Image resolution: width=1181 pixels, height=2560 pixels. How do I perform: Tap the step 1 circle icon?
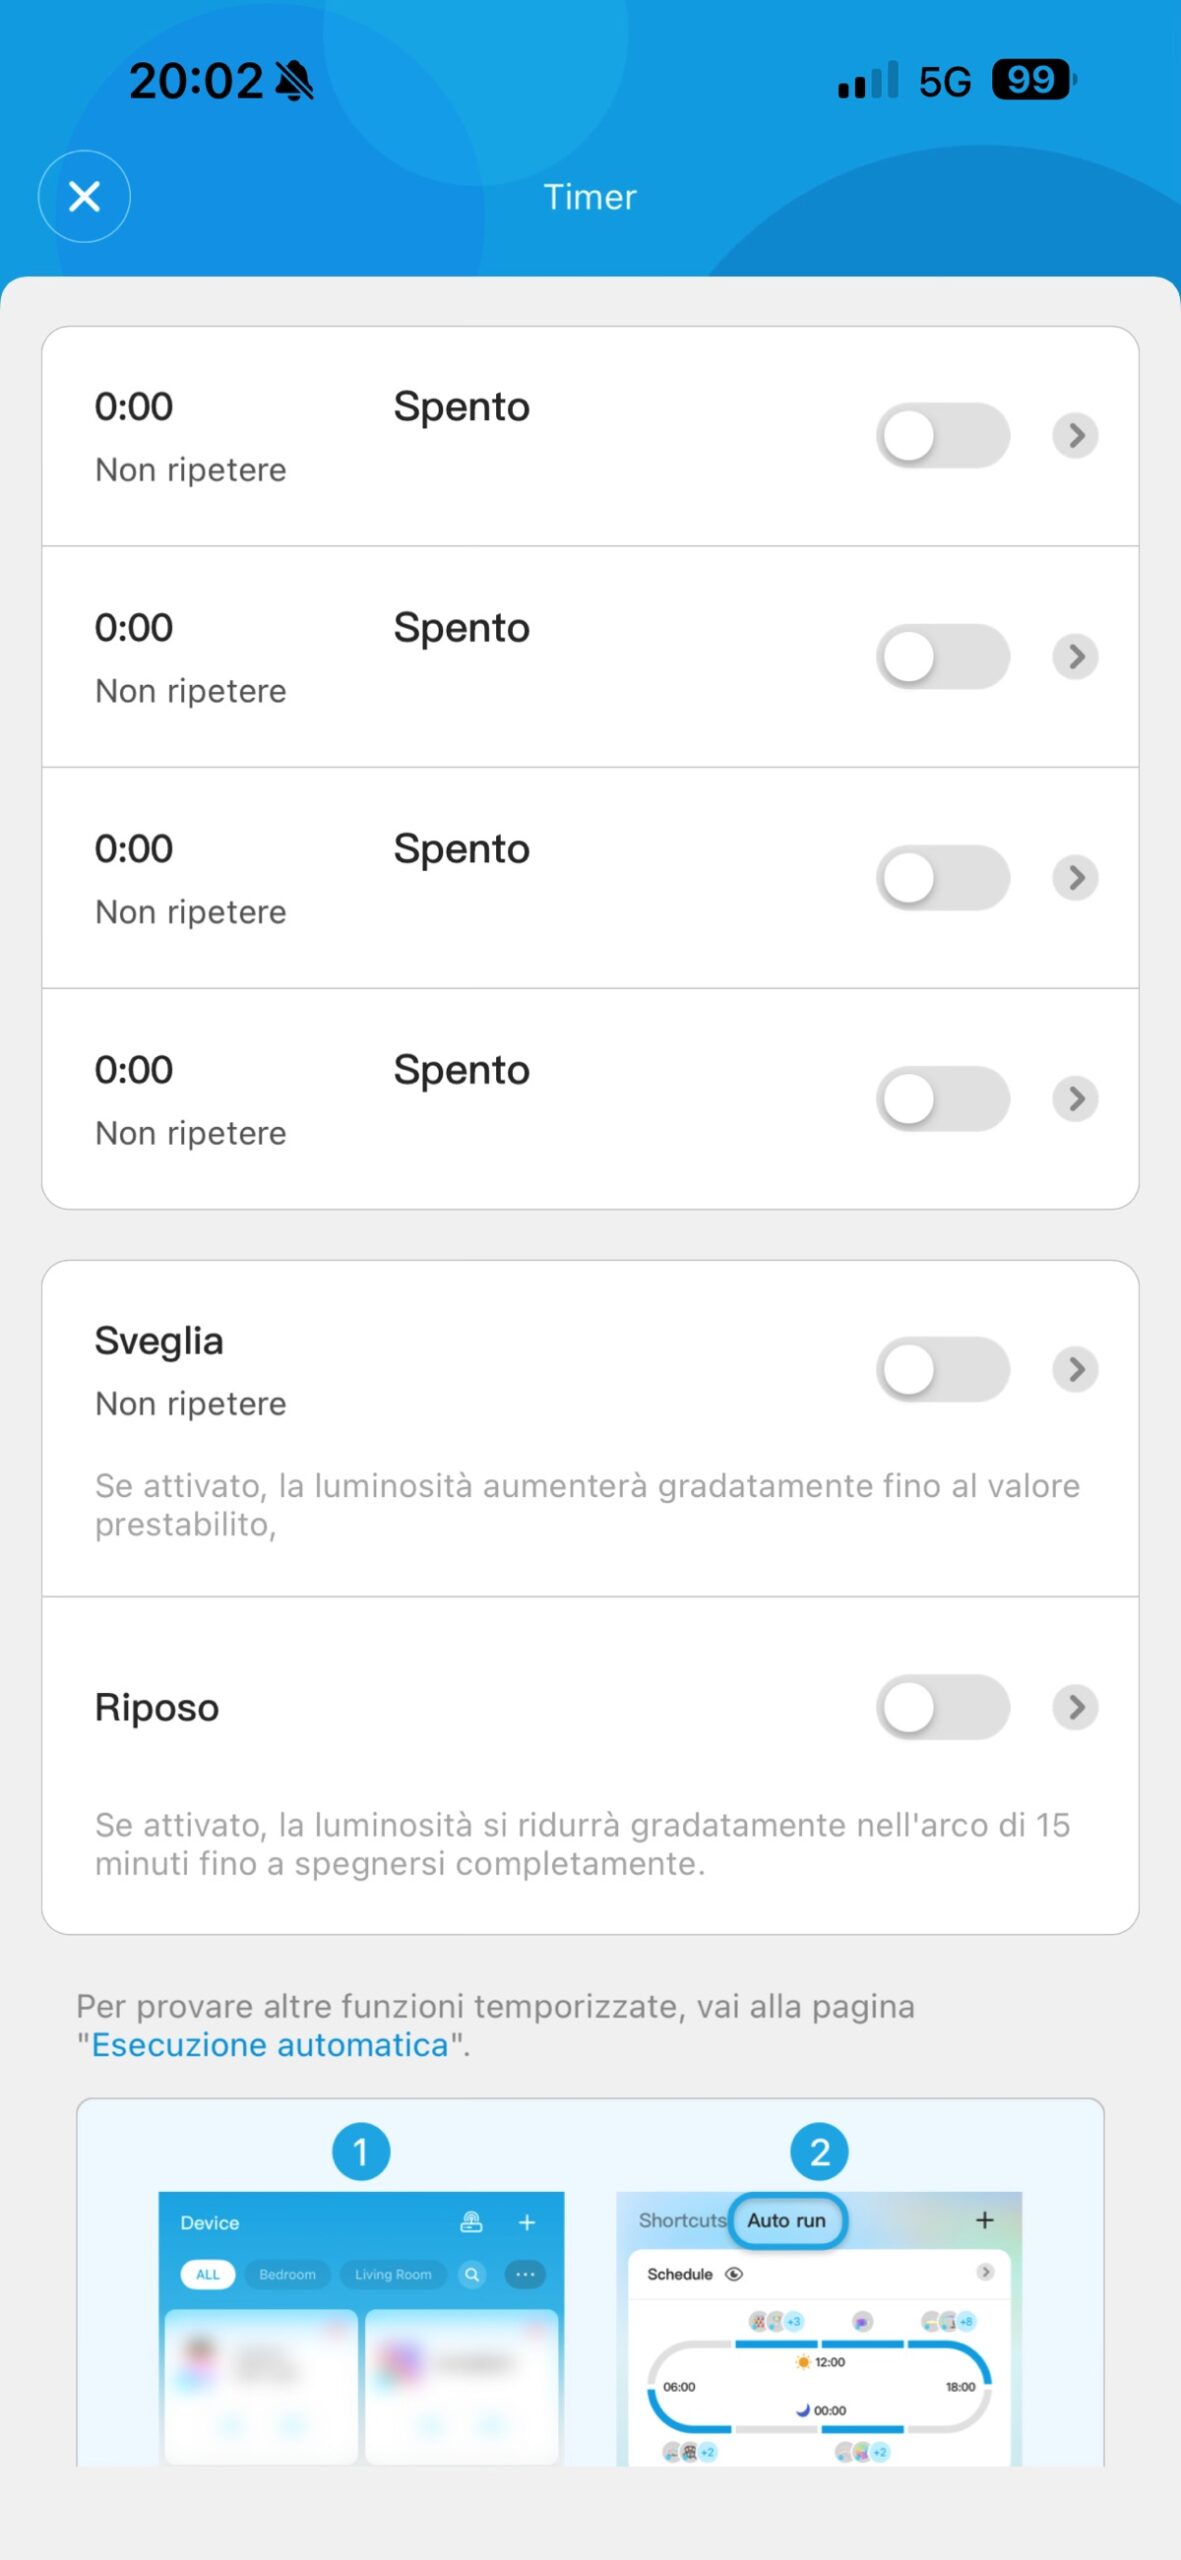click(361, 2151)
